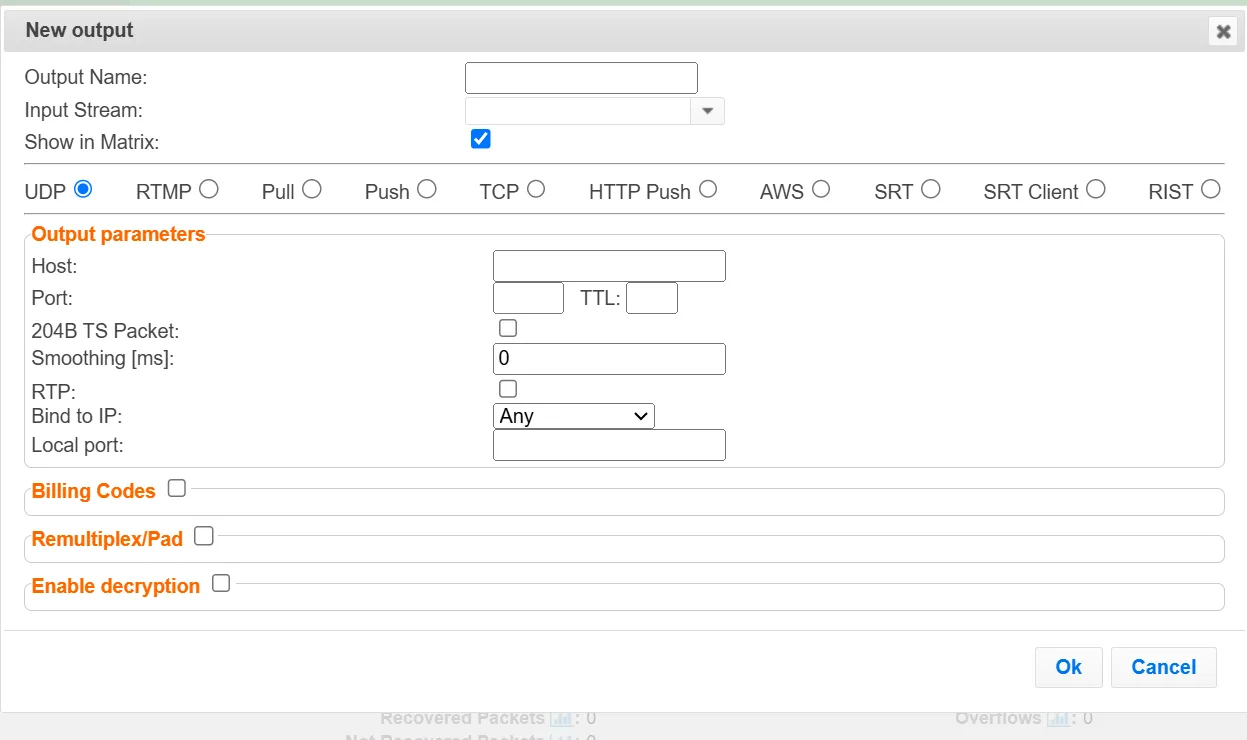Click the Ok button
The width and height of the screenshot is (1247, 740).
pyautogui.click(x=1069, y=667)
